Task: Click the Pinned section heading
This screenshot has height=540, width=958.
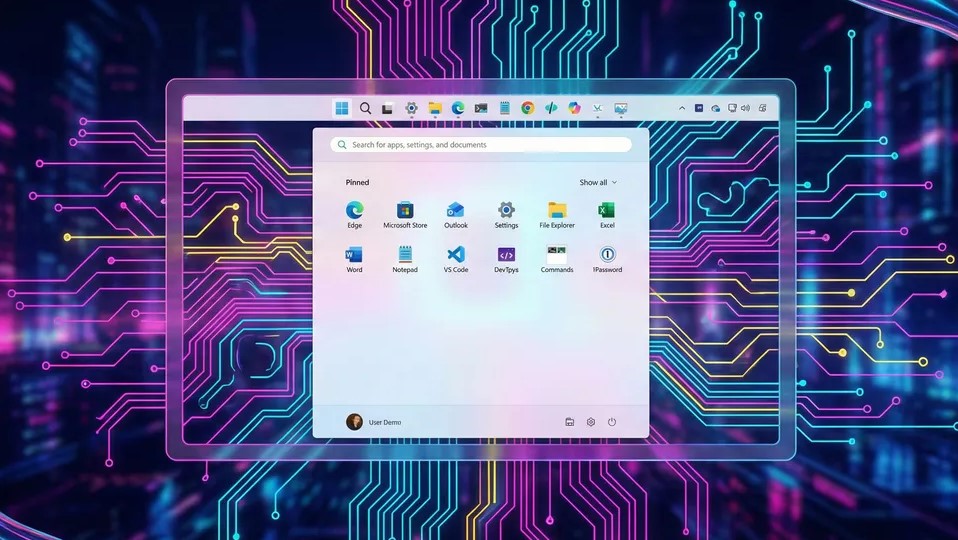Action: coord(357,182)
